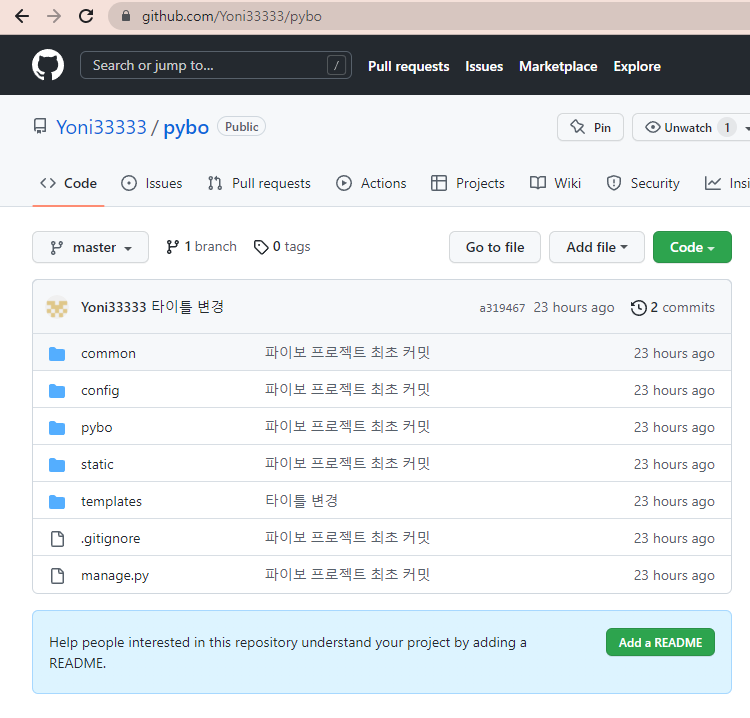The width and height of the screenshot is (750, 718).
Task: Select the Code tab
Action: point(68,183)
